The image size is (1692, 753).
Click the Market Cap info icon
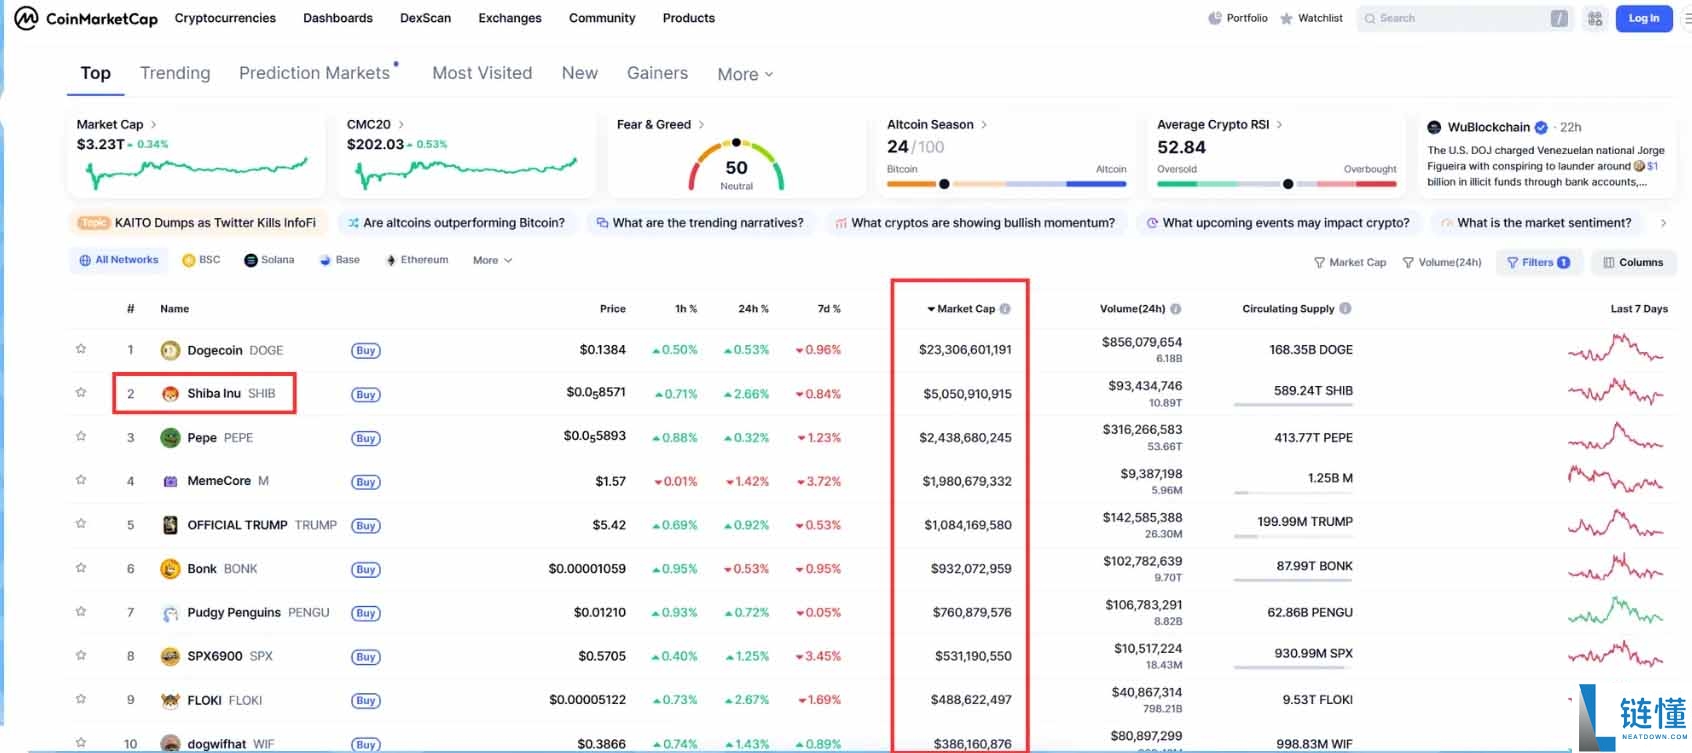coord(1005,309)
